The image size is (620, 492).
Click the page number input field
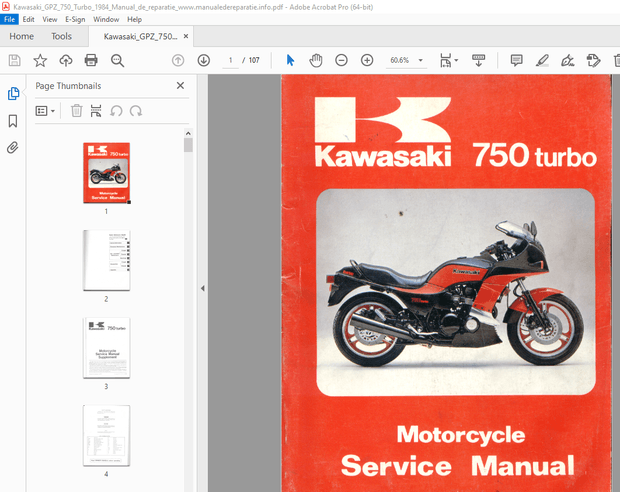click(231, 61)
